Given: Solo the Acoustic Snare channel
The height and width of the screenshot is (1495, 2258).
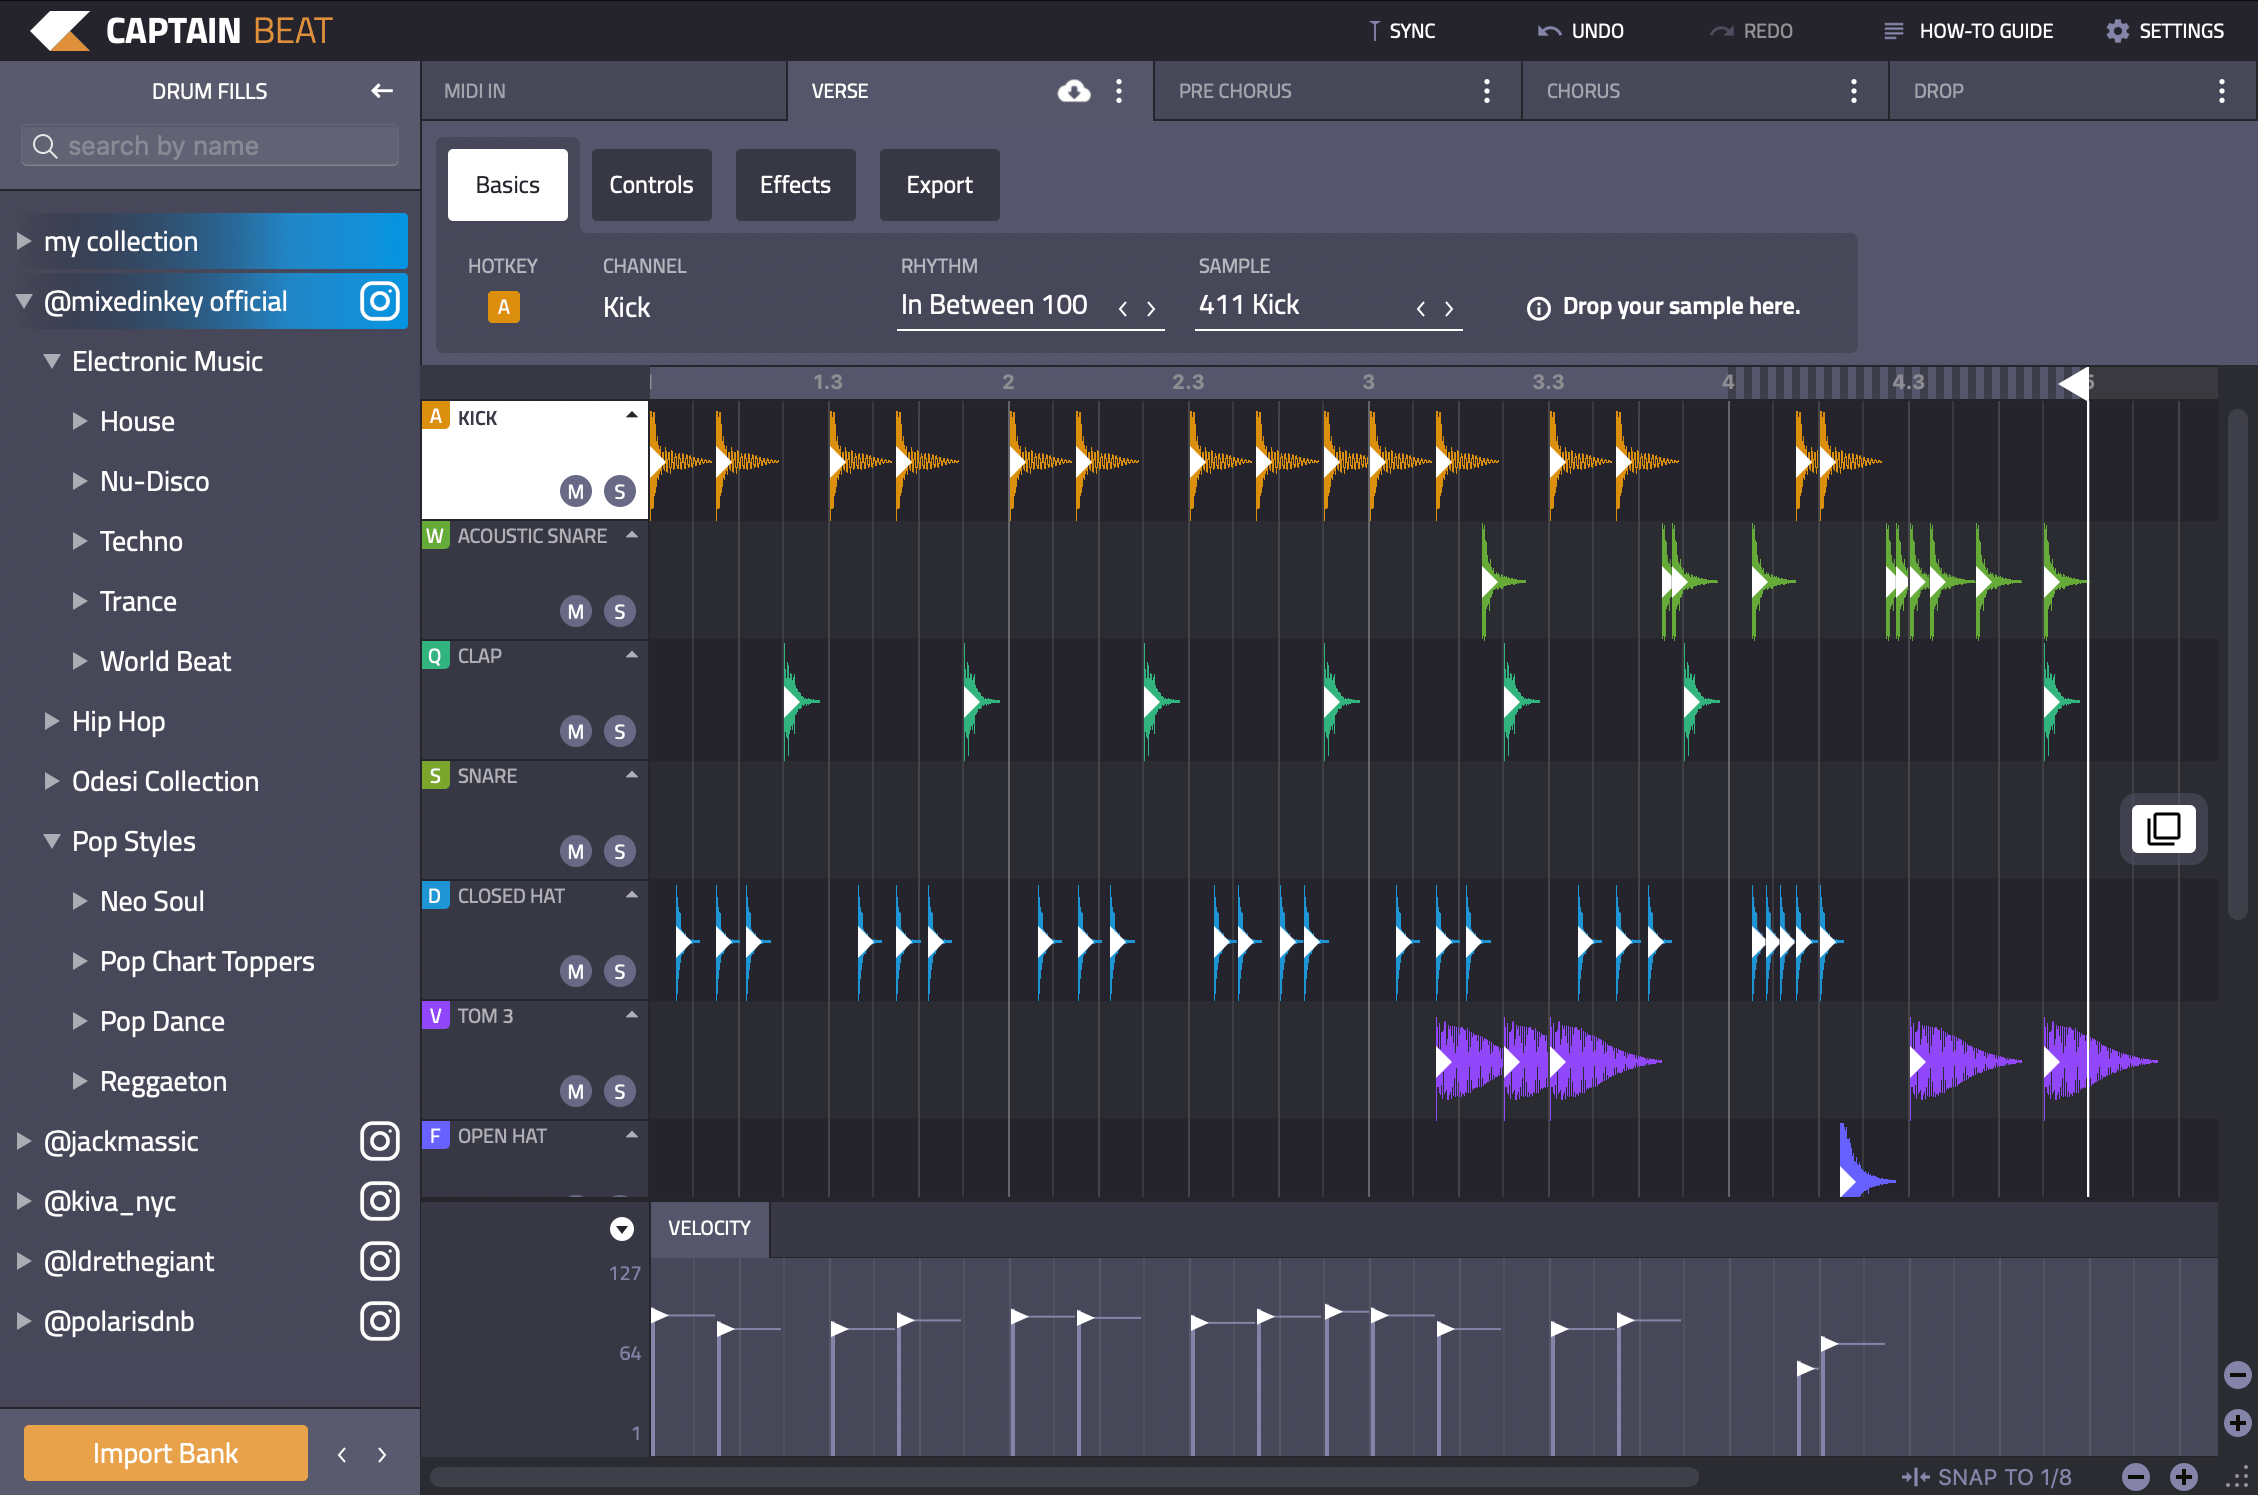Looking at the screenshot, I should (620, 611).
